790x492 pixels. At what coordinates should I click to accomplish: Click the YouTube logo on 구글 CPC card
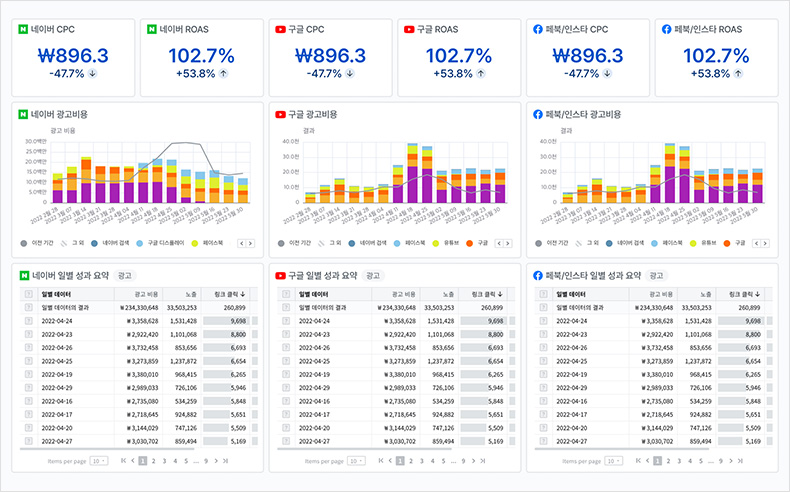click(x=280, y=30)
